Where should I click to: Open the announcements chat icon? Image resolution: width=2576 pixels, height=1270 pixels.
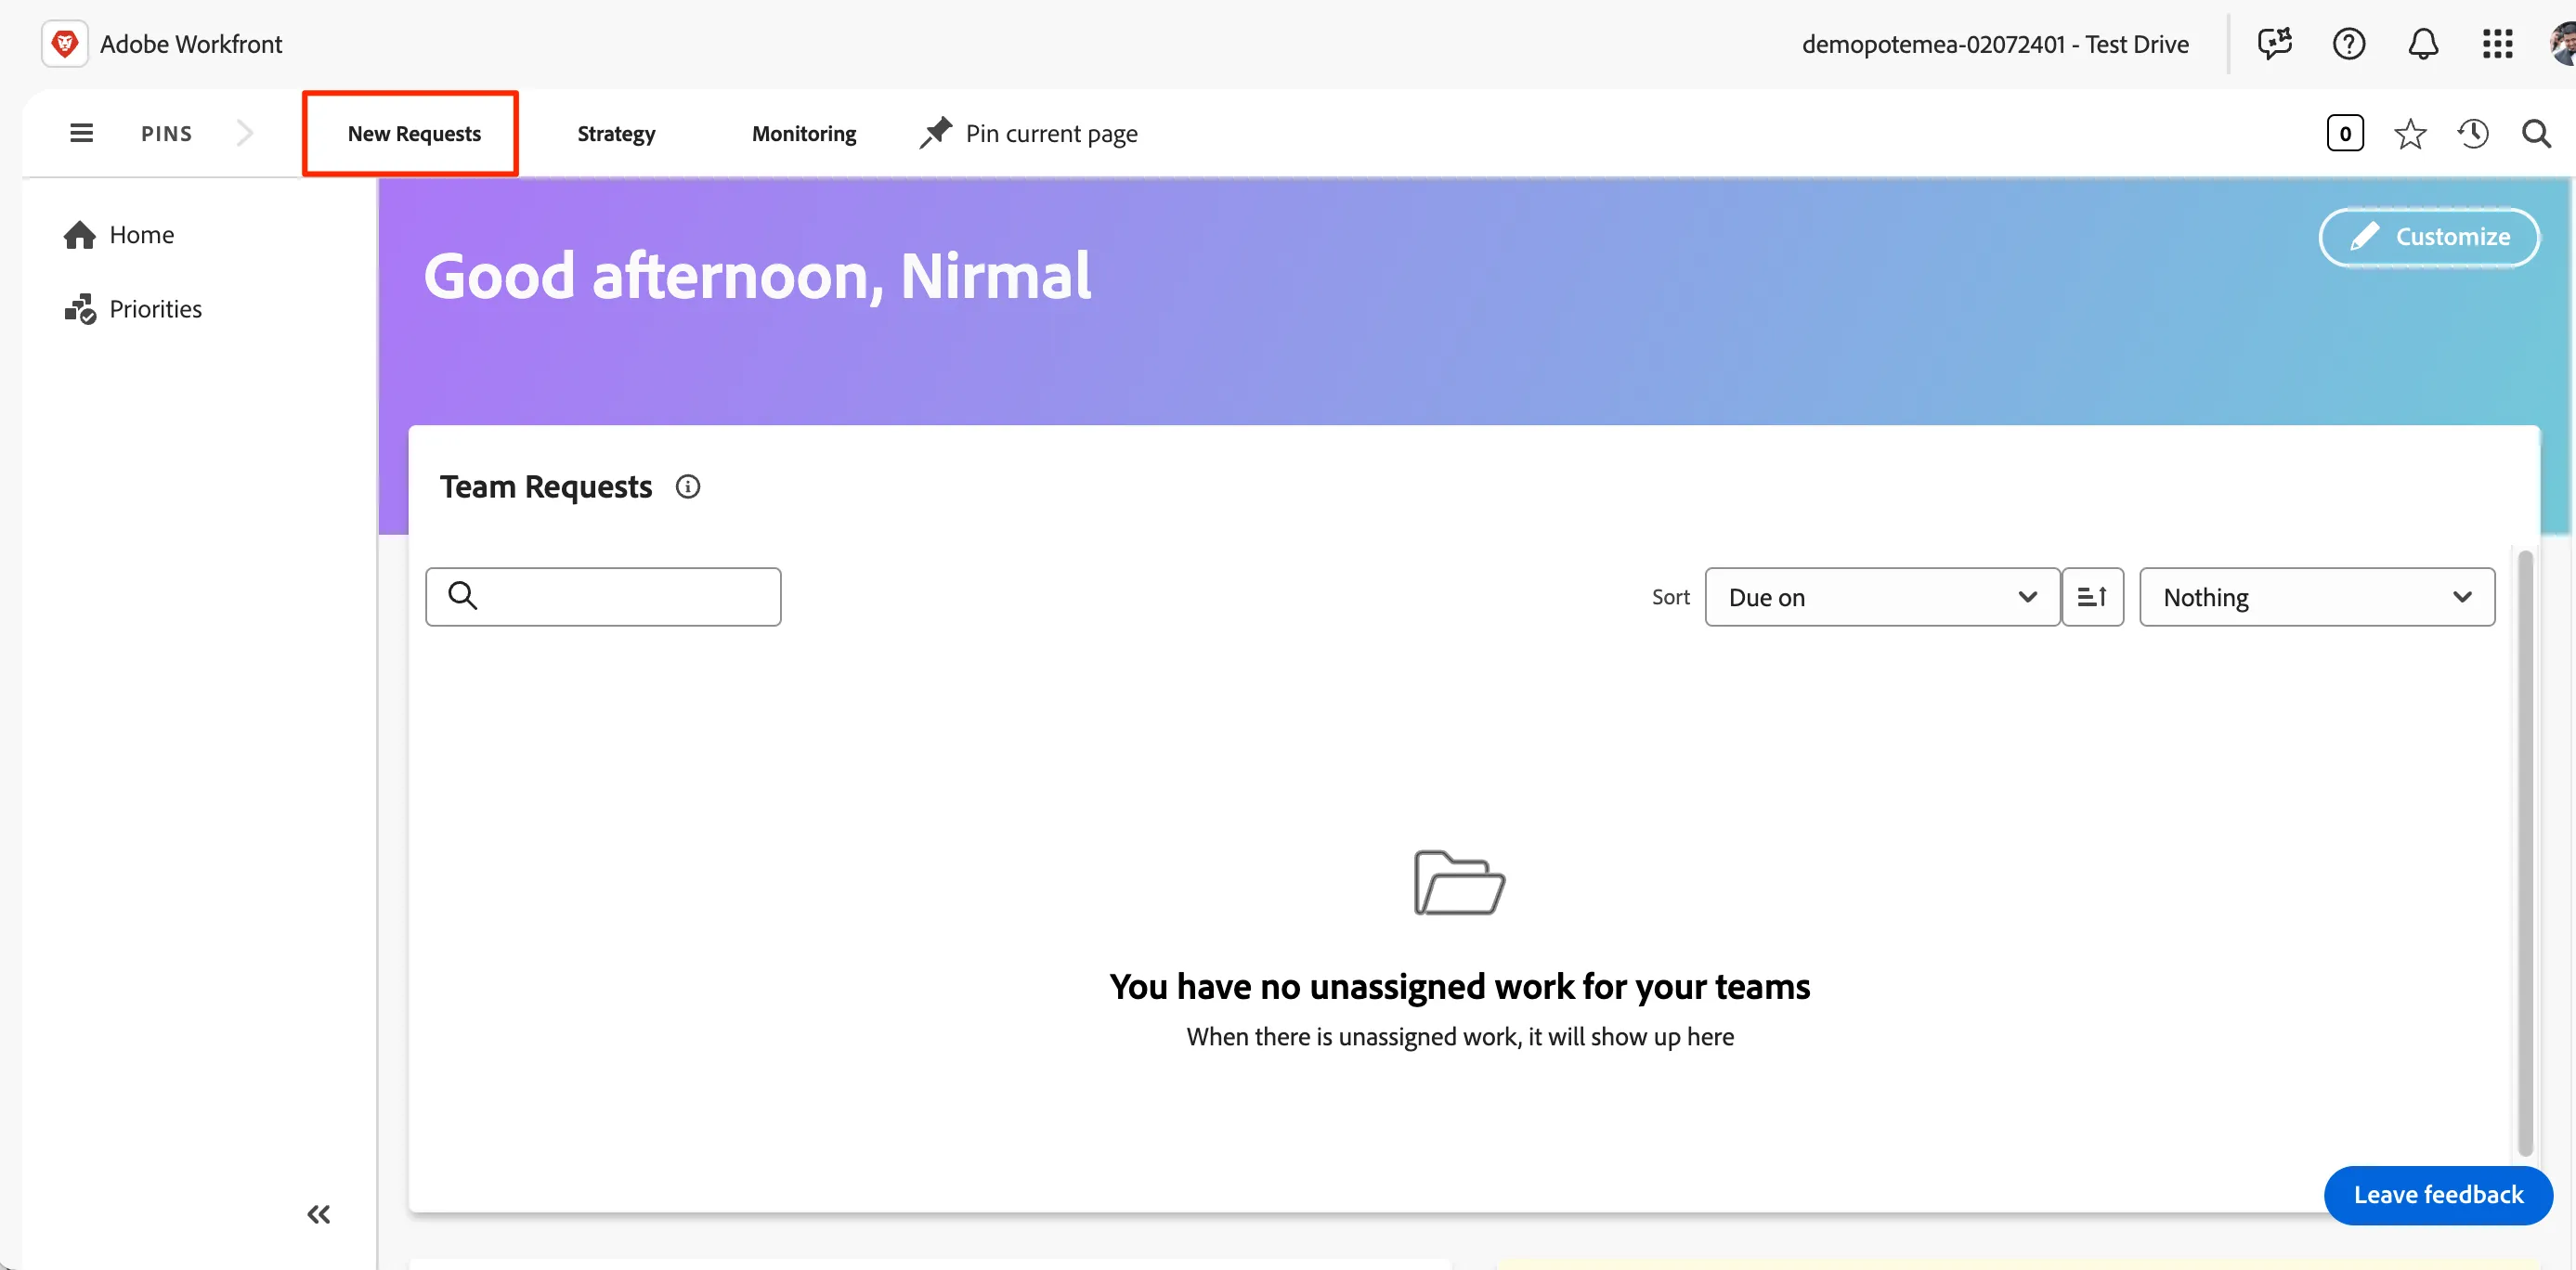click(2274, 44)
